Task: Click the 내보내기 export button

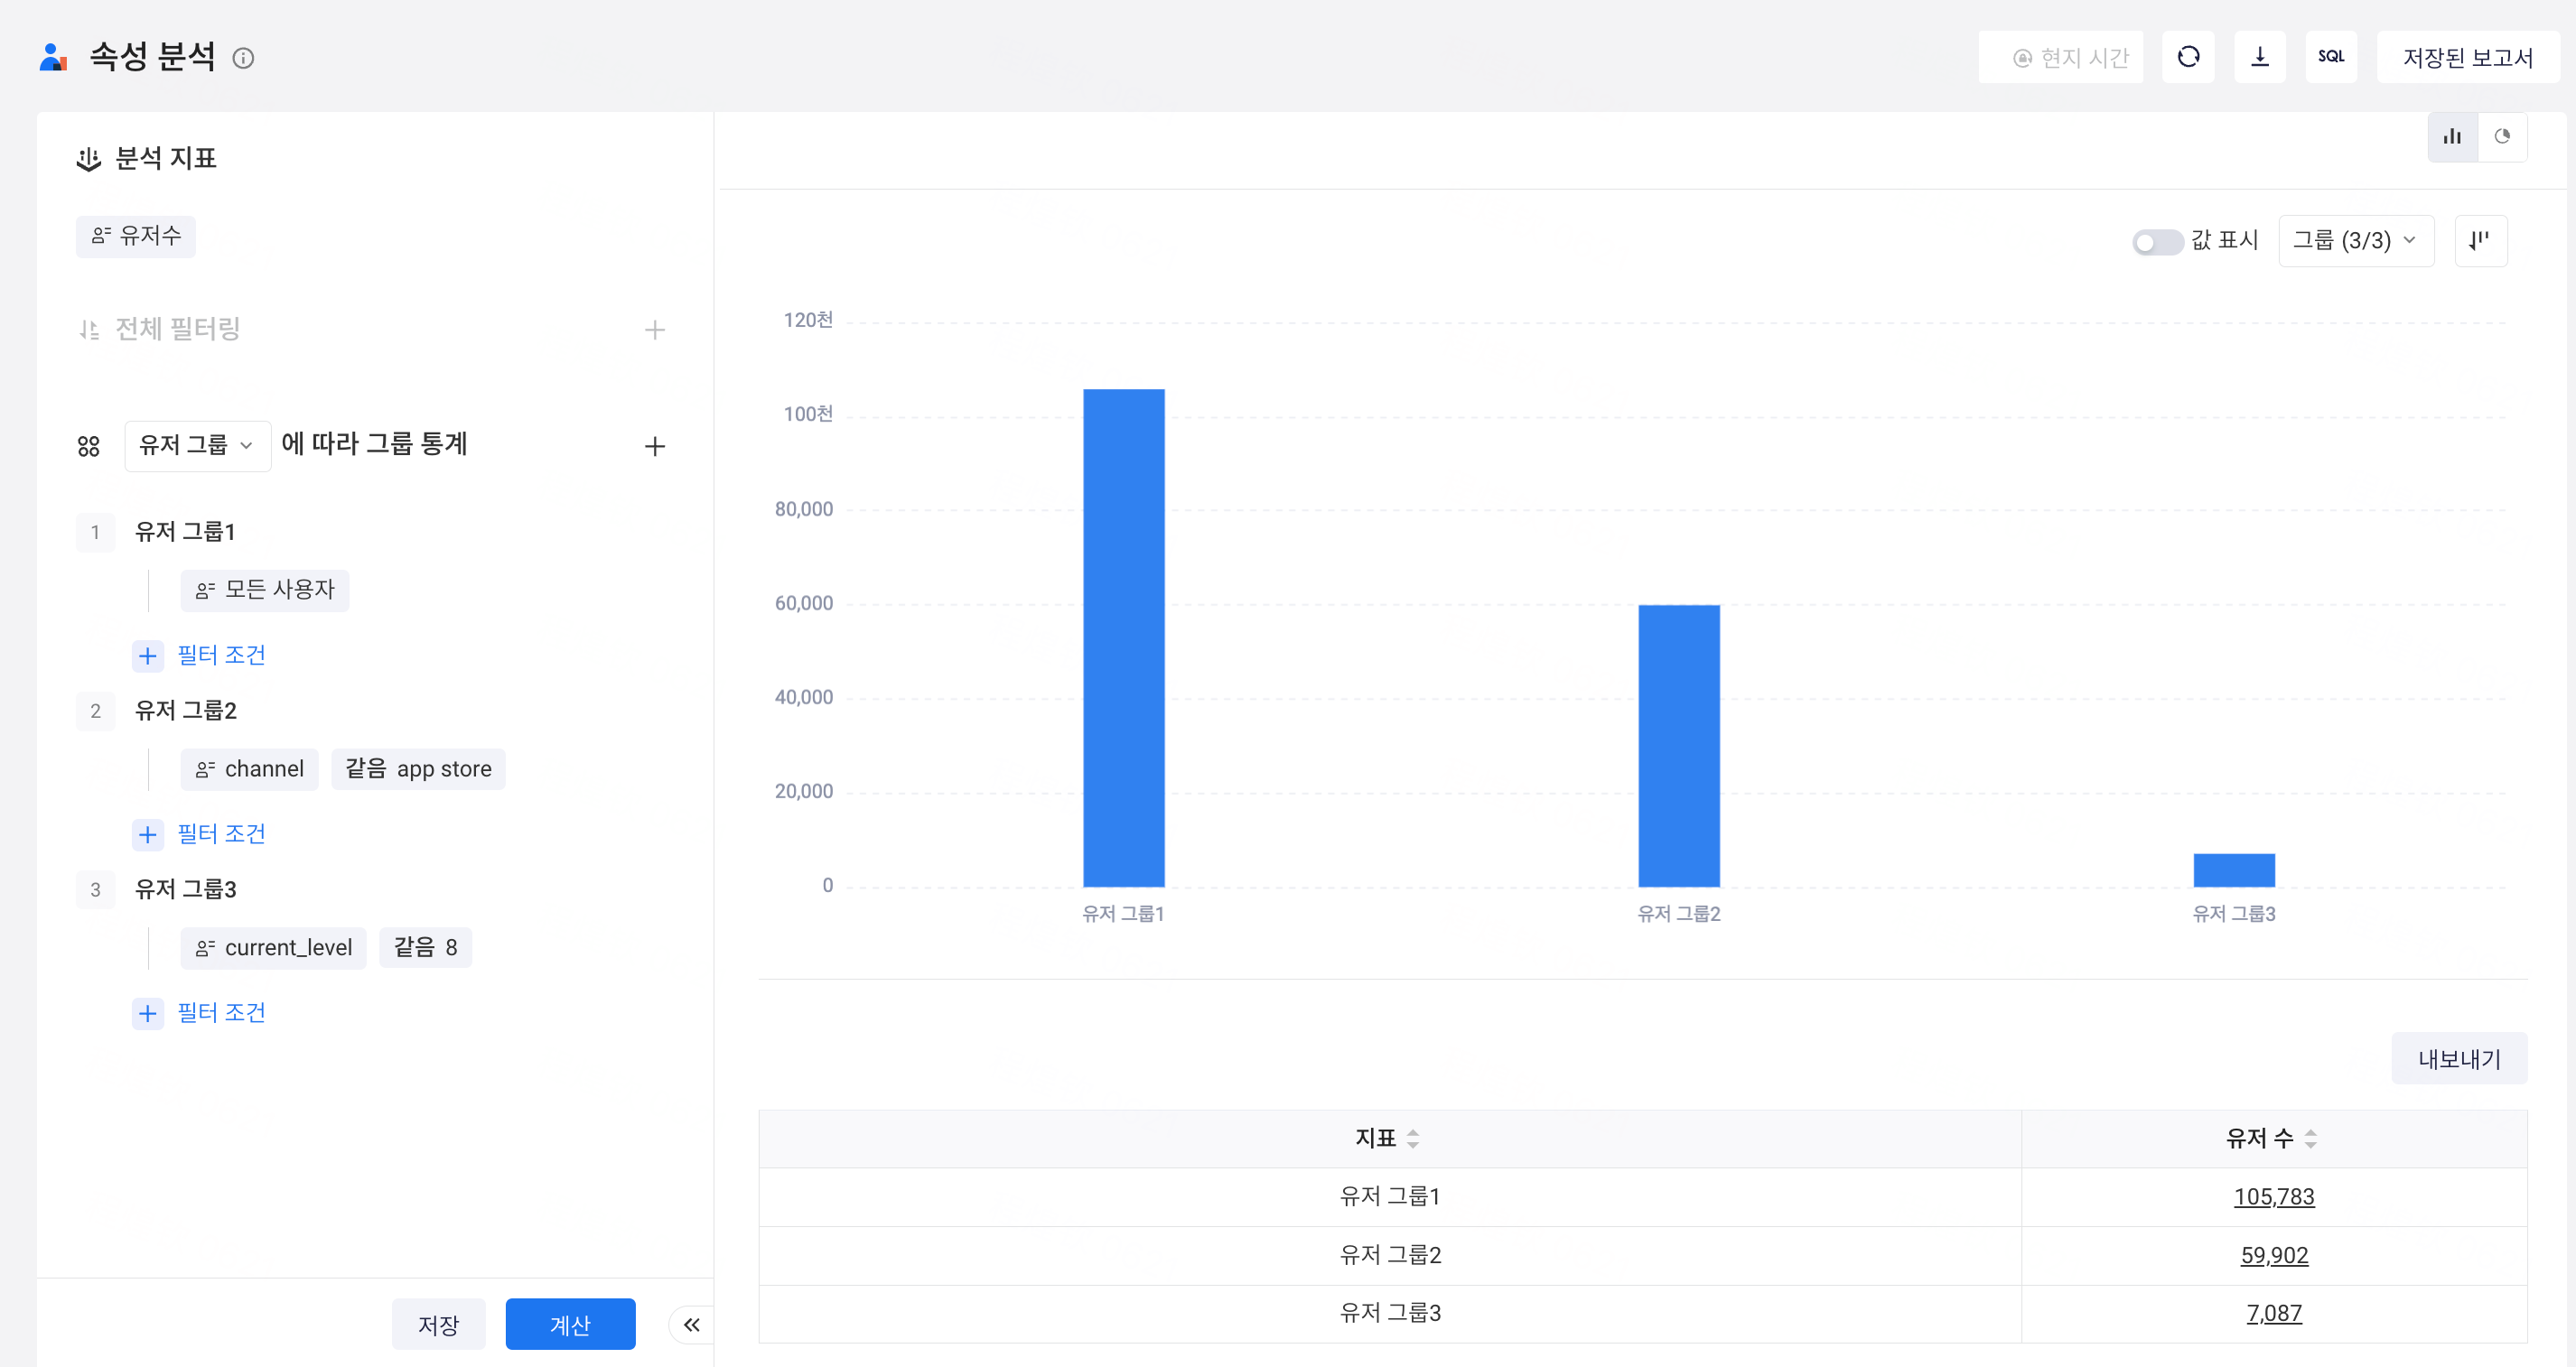Action: coord(2459,1058)
